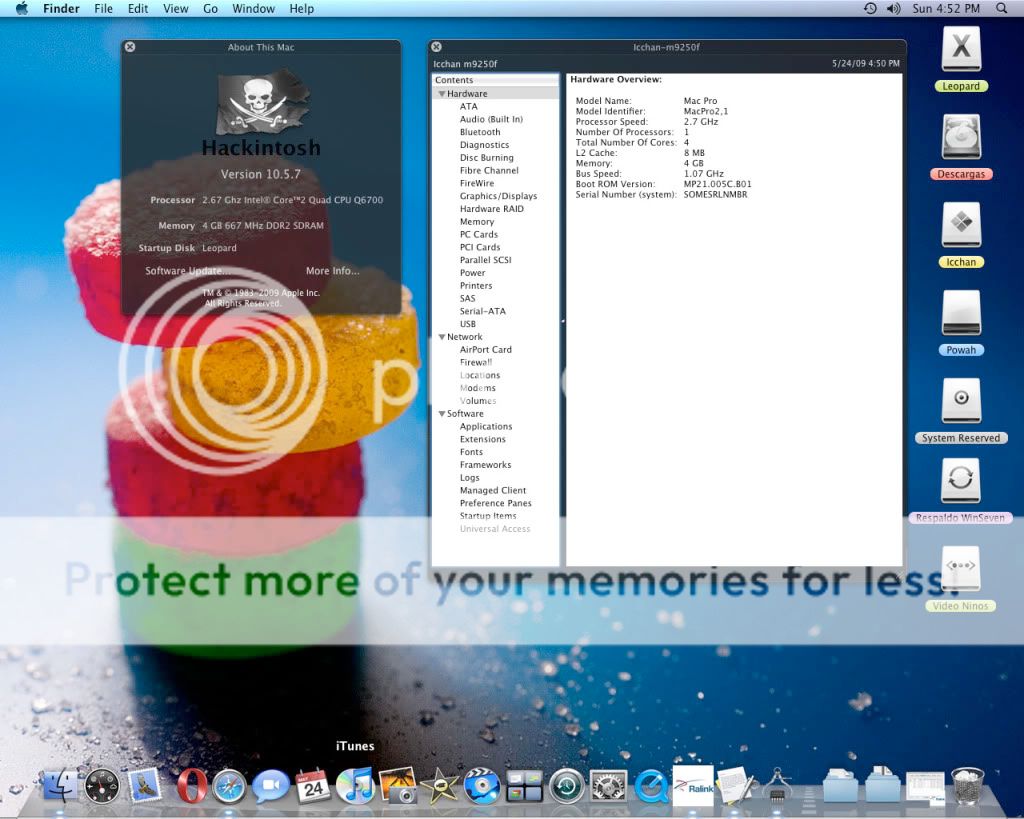
Task: Collapse the Network section triangle
Action: coord(441,337)
